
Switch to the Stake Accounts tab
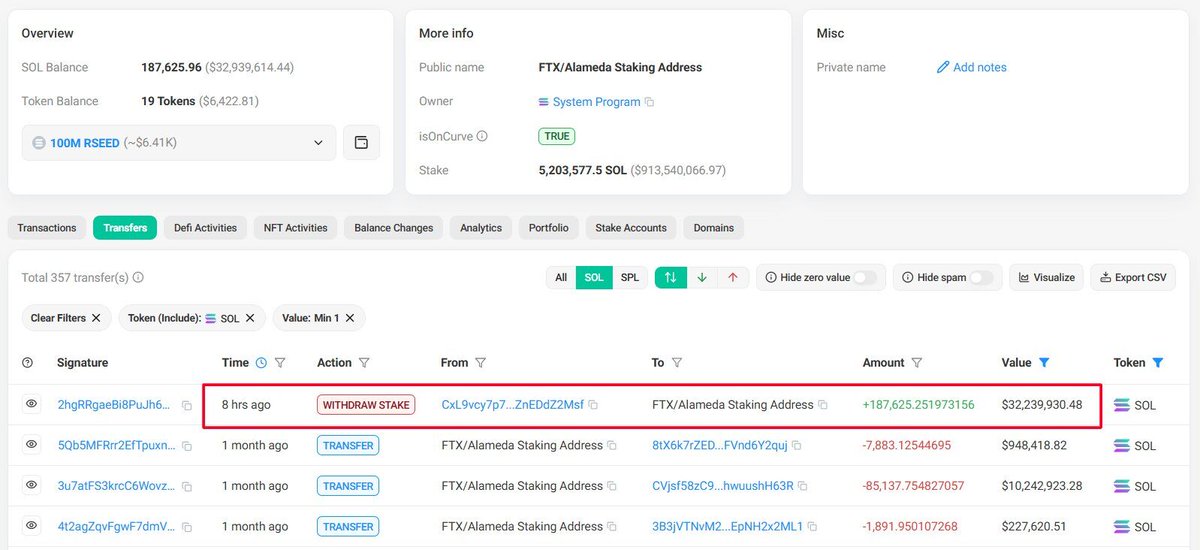click(x=631, y=228)
